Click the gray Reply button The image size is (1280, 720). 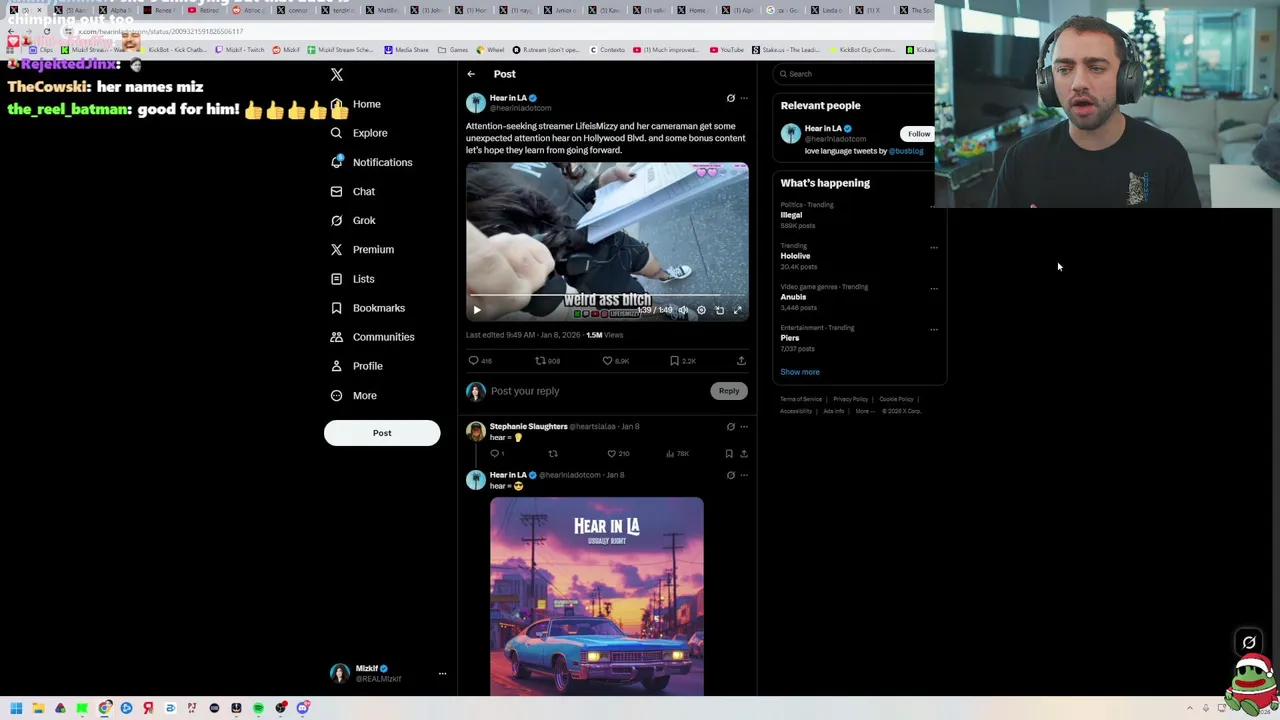click(729, 391)
